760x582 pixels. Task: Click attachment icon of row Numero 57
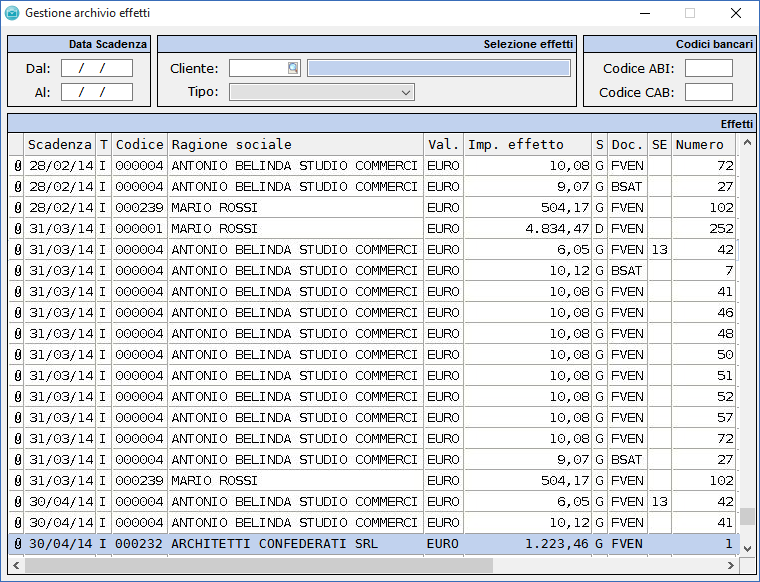(x=17, y=417)
